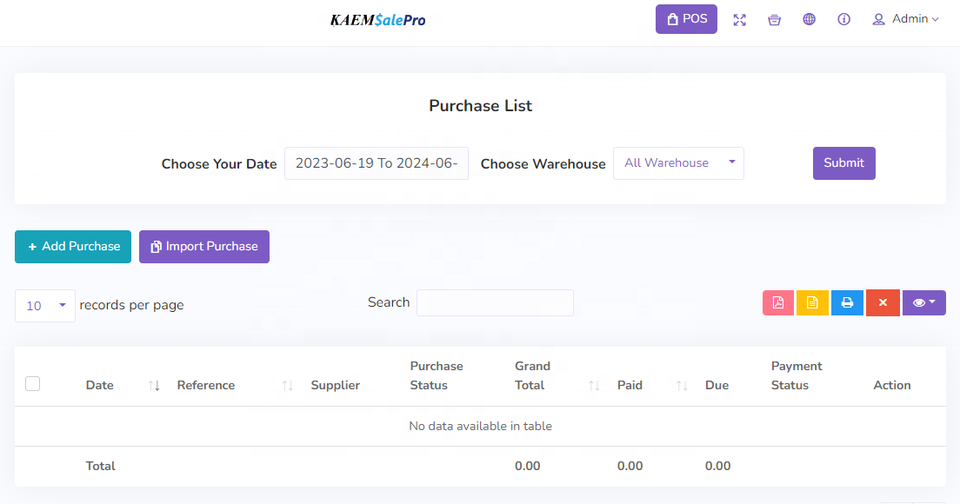This screenshot has width=960, height=504.
Task: Click the Add Purchase button
Action: tap(73, 247)
